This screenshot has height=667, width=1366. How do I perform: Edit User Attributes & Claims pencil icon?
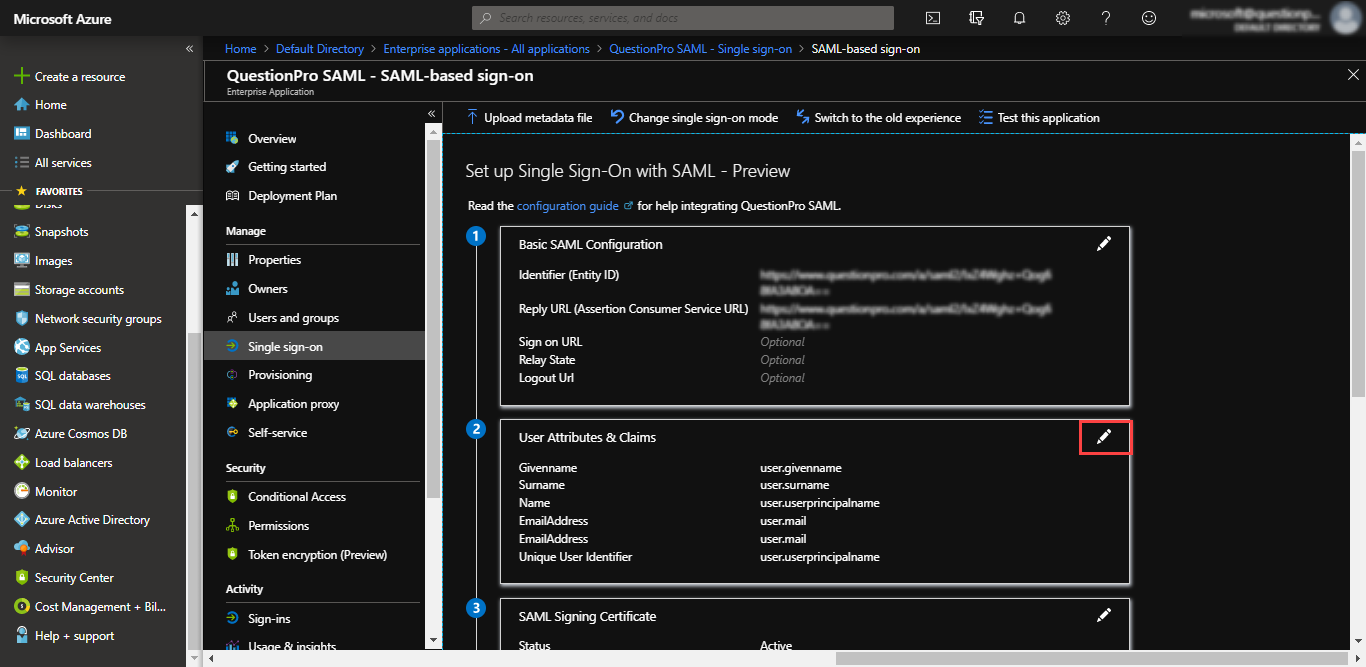1104,437
